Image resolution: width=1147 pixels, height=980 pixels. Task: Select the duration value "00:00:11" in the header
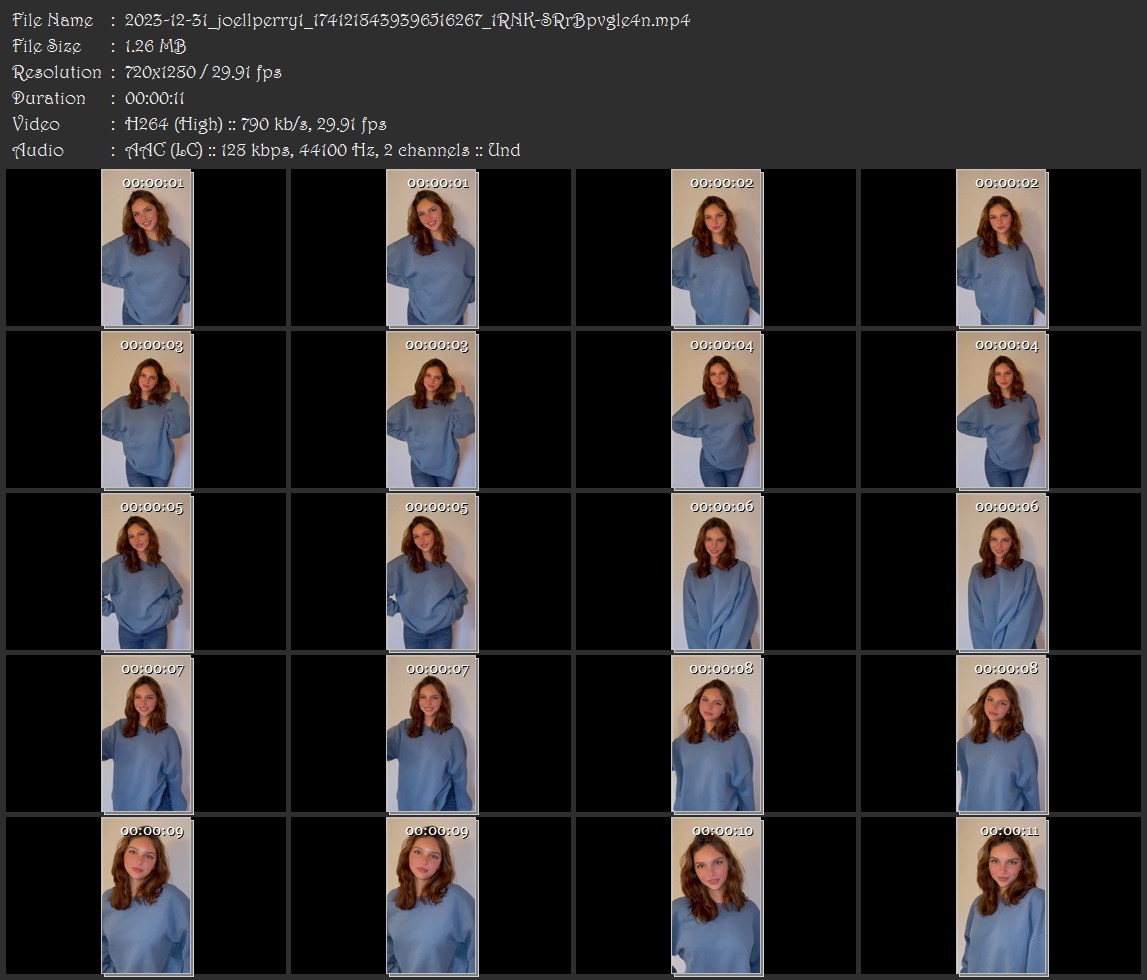tap(154, 98)
